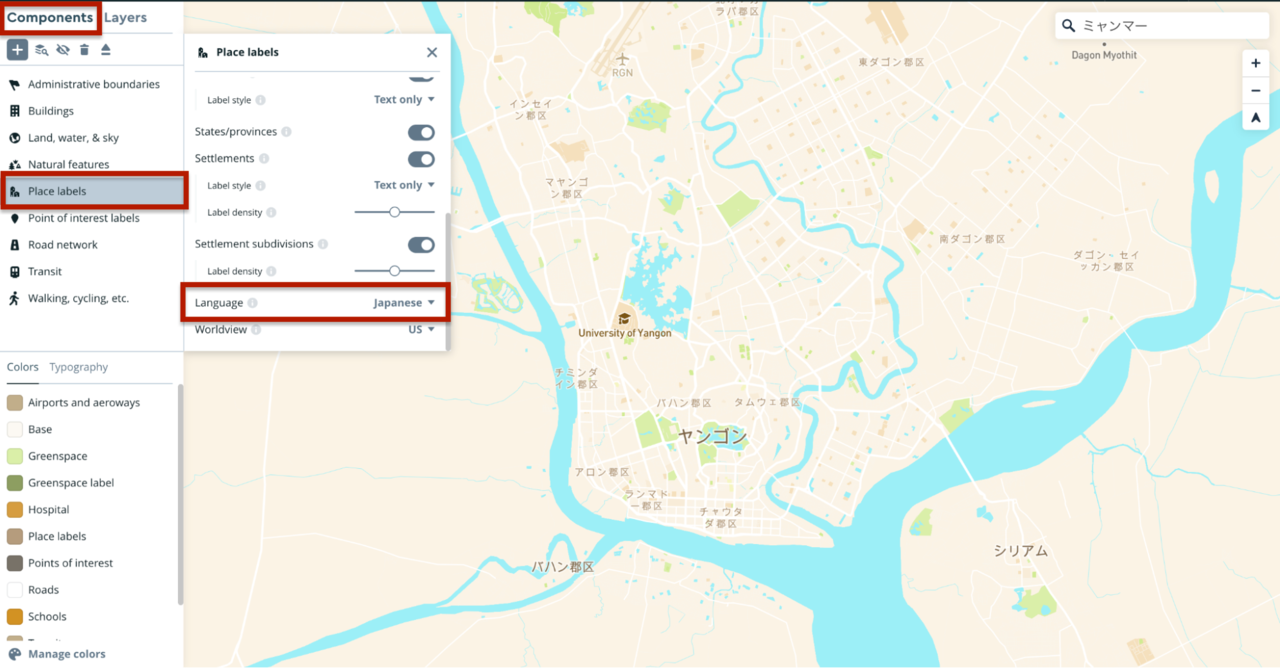1280x668 pixels.
Task: Click the Schools color swatch
Action: pyautogui.click(x=15, y=617)
